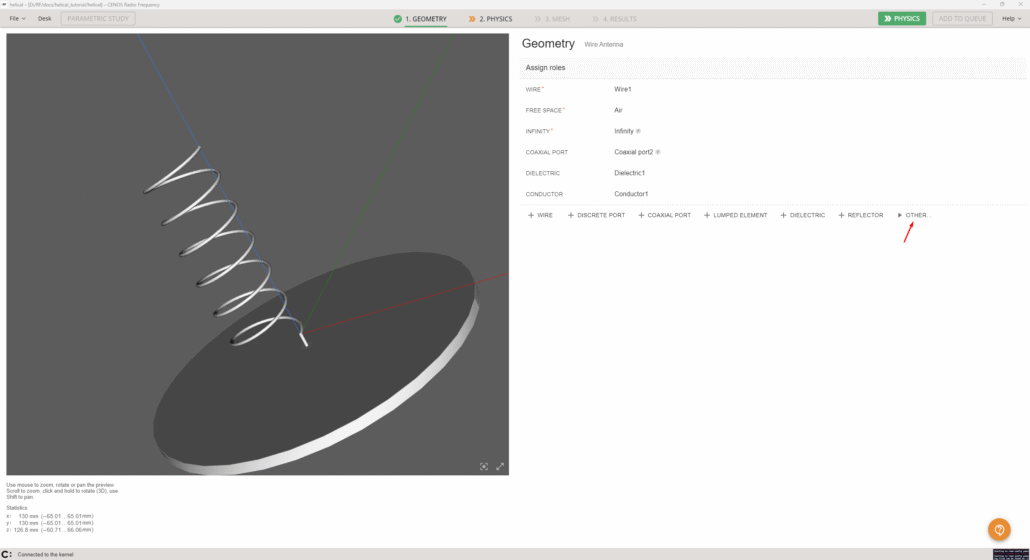The image size is (1030, 560).
Task: Expand the Other… roles list
Action: pos(914,215)
